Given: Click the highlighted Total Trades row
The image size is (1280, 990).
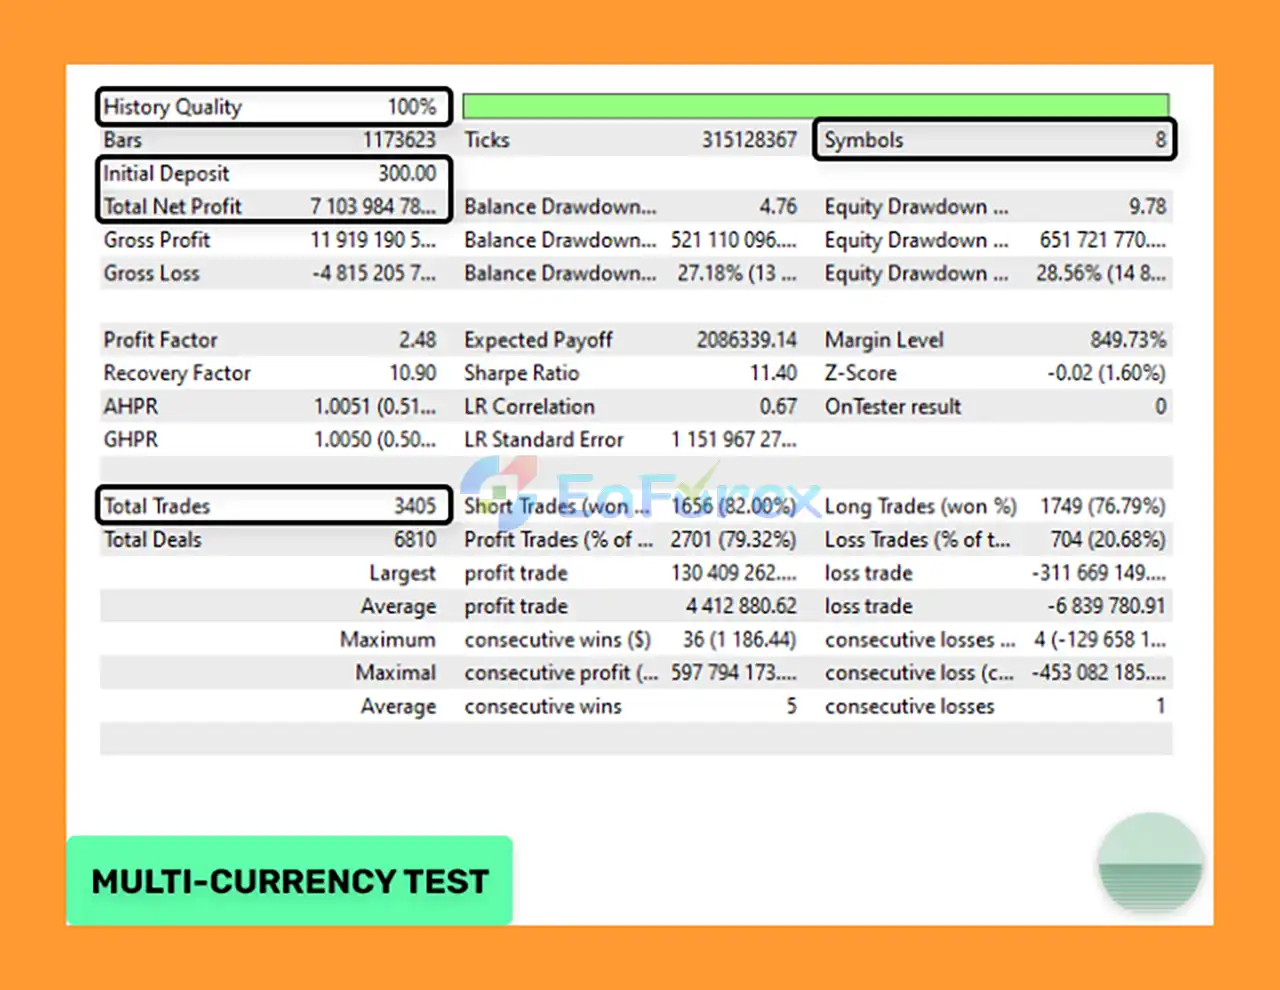Looking at the screenshot, I should [273, 506].
